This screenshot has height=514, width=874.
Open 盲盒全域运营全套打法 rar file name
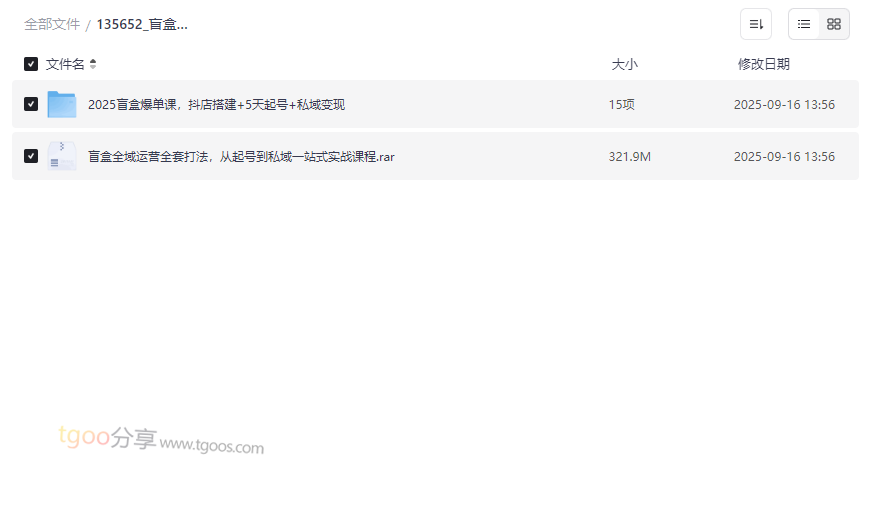(x=241, y=157)
